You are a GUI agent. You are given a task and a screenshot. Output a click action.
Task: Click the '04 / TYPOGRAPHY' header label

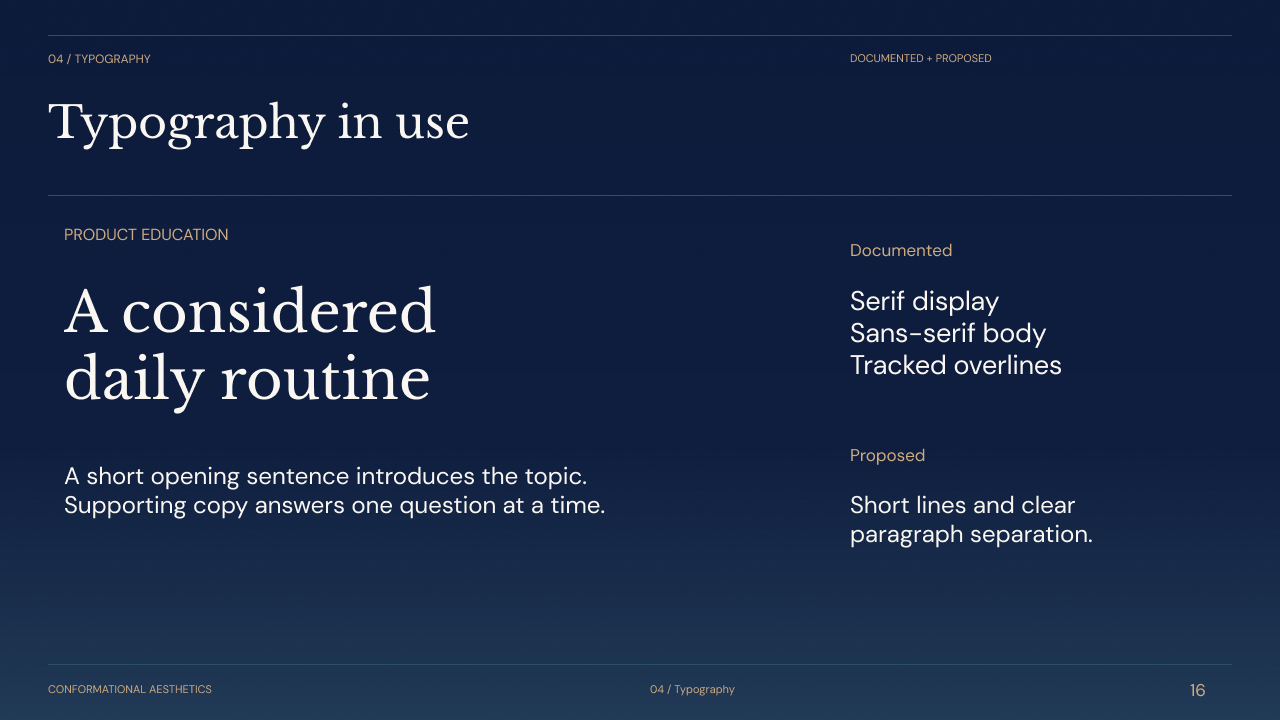pyautogui.click(x=99, y=59)
